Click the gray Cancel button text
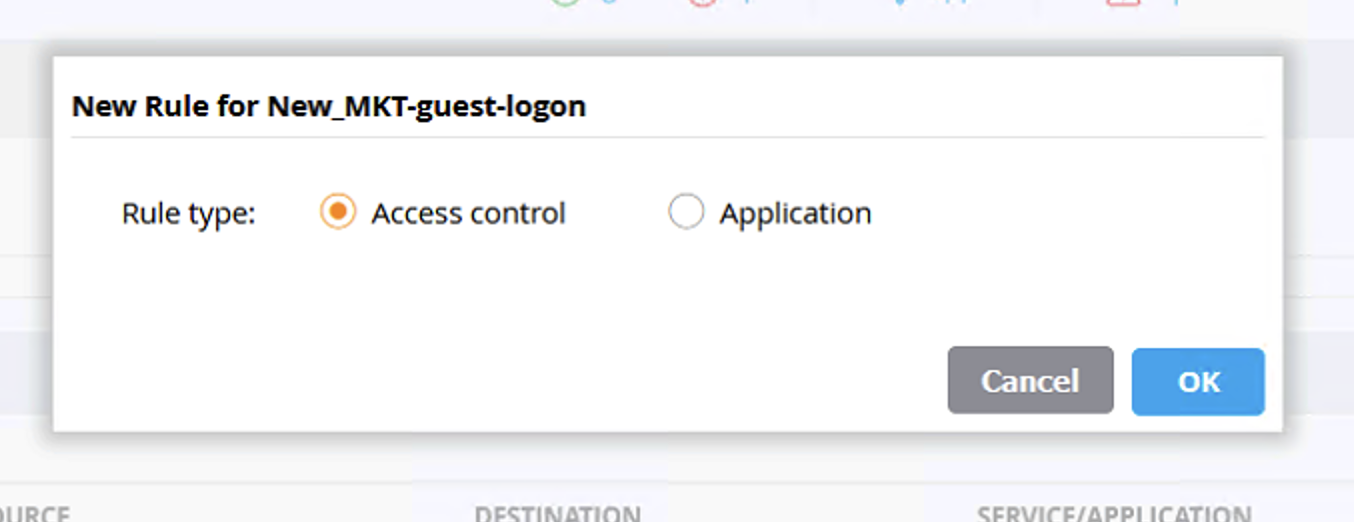 pyautogui.click(x=1030, y=381)
